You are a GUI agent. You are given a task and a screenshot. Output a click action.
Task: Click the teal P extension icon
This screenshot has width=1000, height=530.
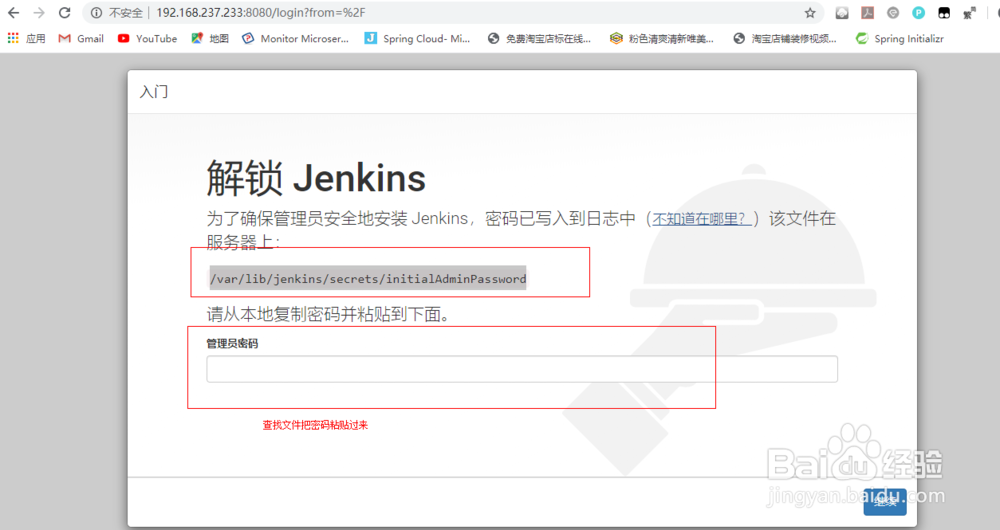point(918,13)
